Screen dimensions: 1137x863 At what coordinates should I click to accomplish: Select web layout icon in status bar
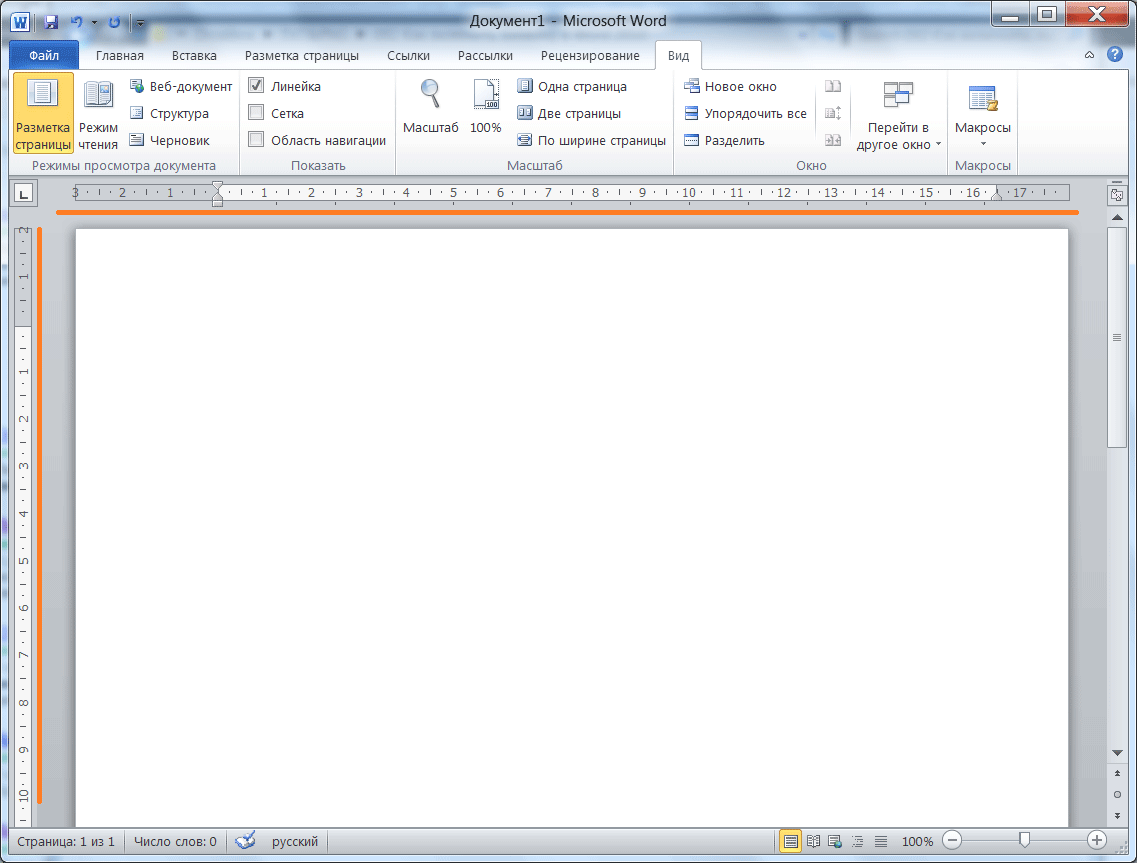point(835,841)
